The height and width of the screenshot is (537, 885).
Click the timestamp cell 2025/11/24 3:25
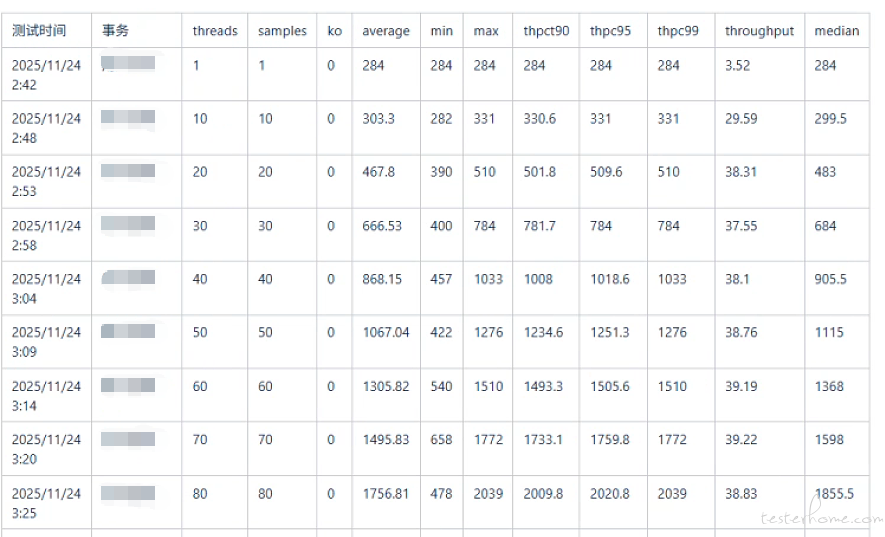(x=46, y=503)
